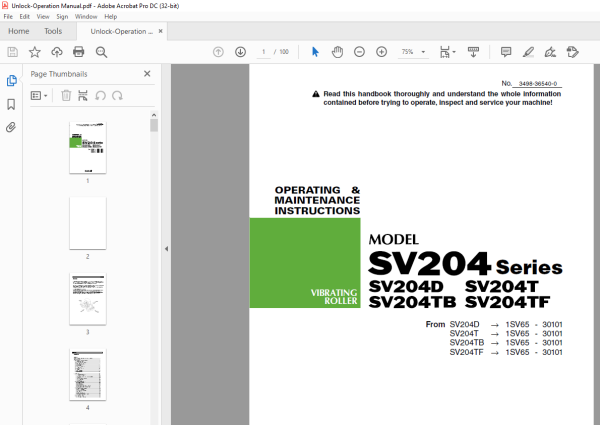Open the View menu

43,16
